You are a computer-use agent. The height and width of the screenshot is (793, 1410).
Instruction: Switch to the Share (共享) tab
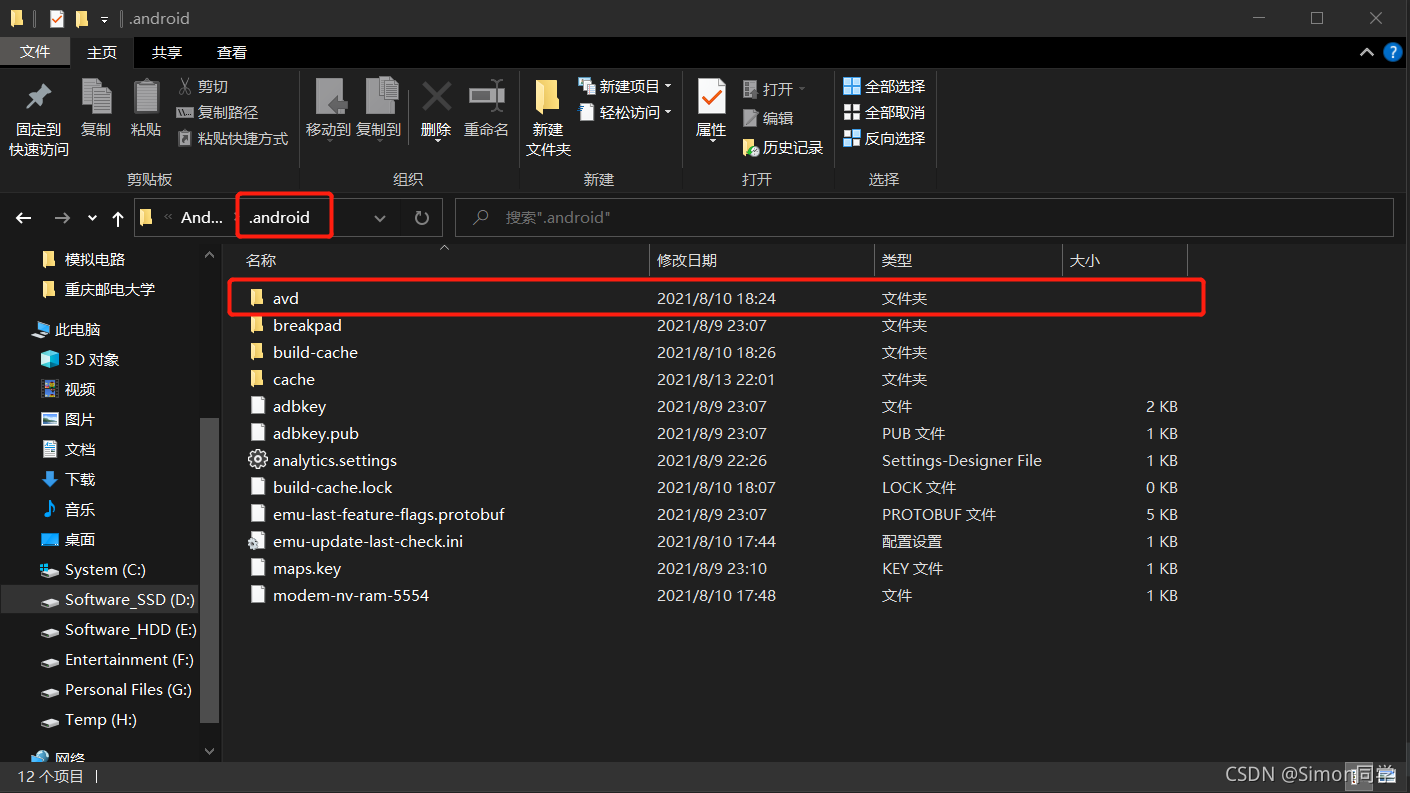(167, 52)
